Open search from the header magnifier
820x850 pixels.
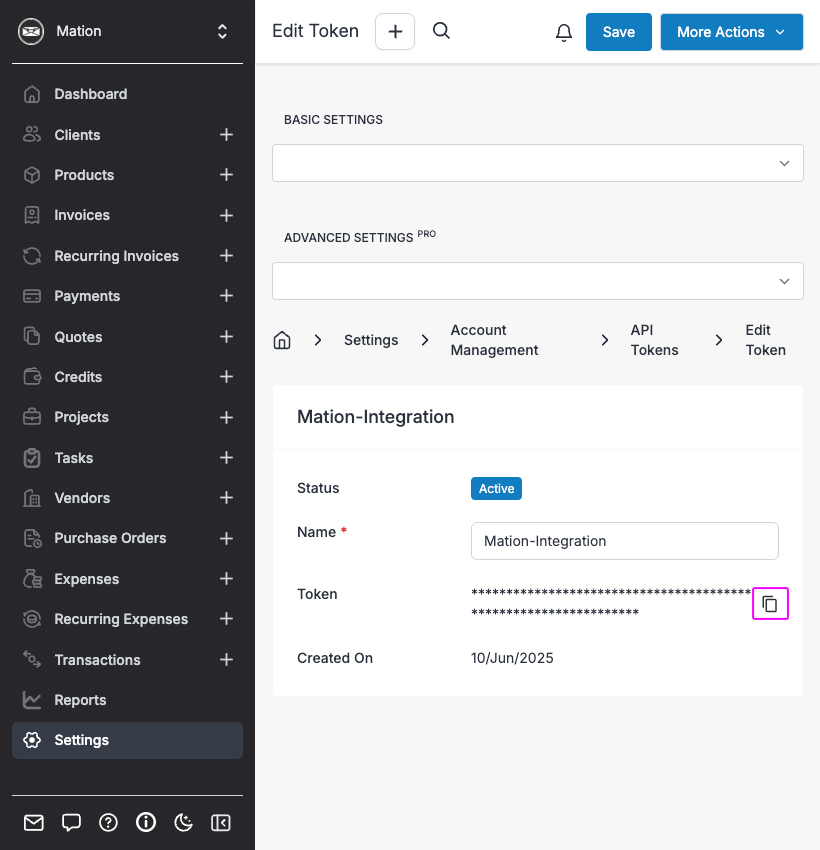pyautogui.click(x=441, y=31)
